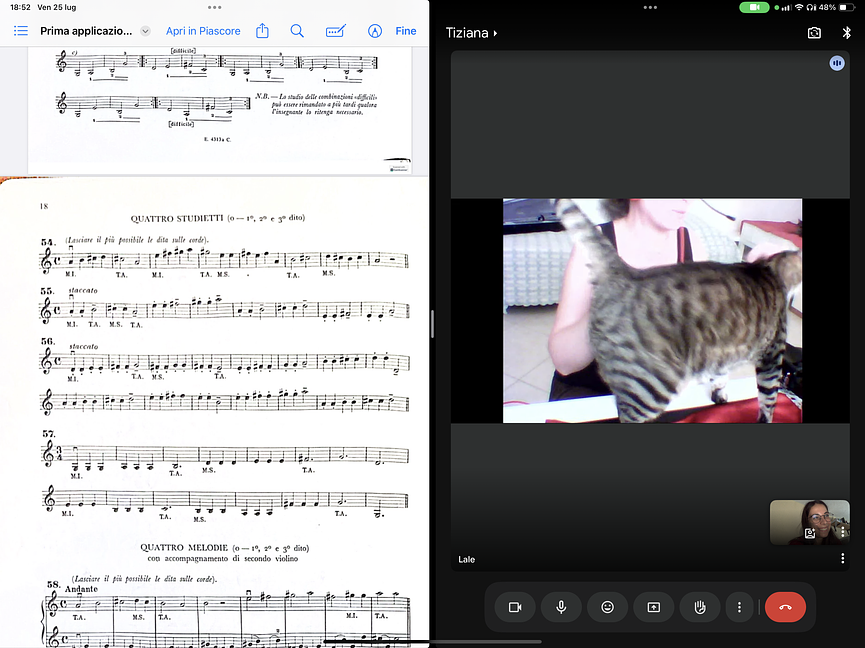Viewport: 865px width, 648px height.
Task: Expand the "Prima applicazio..." document title dropdown
Action: pyautogui.click(x=145, y=31)
